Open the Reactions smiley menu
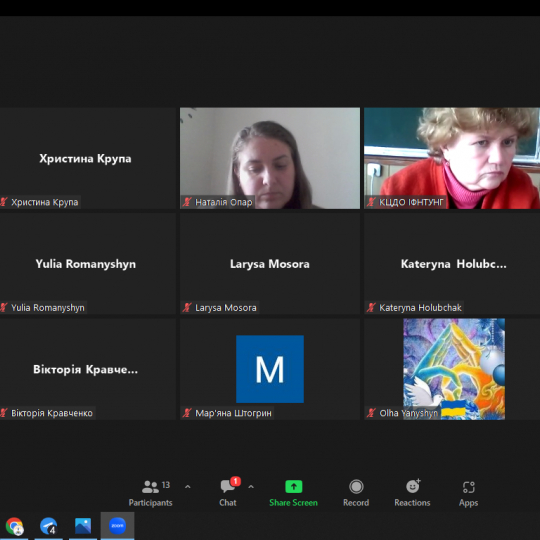This screenshot has height=540, width=540. [412, 493]
